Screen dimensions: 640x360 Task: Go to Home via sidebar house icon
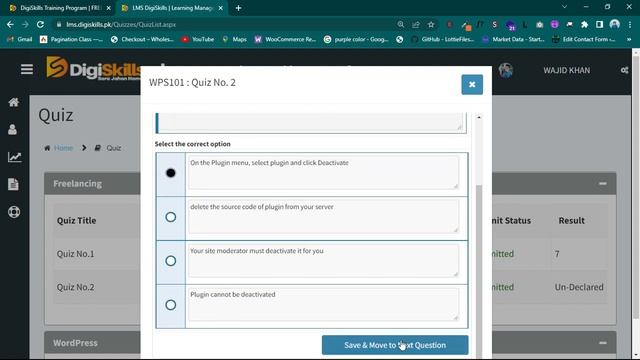(x=14, y=102)
